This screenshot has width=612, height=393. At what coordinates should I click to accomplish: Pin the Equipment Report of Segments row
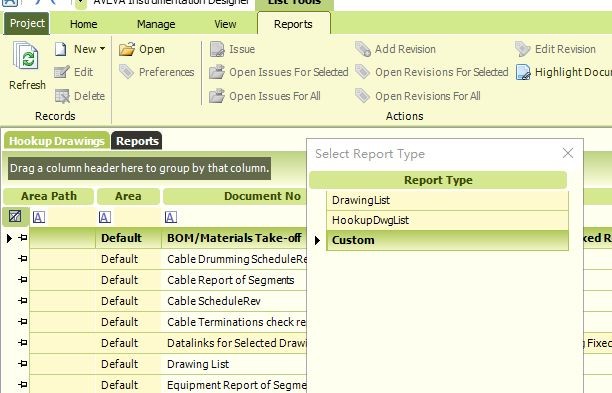[23, 385]
